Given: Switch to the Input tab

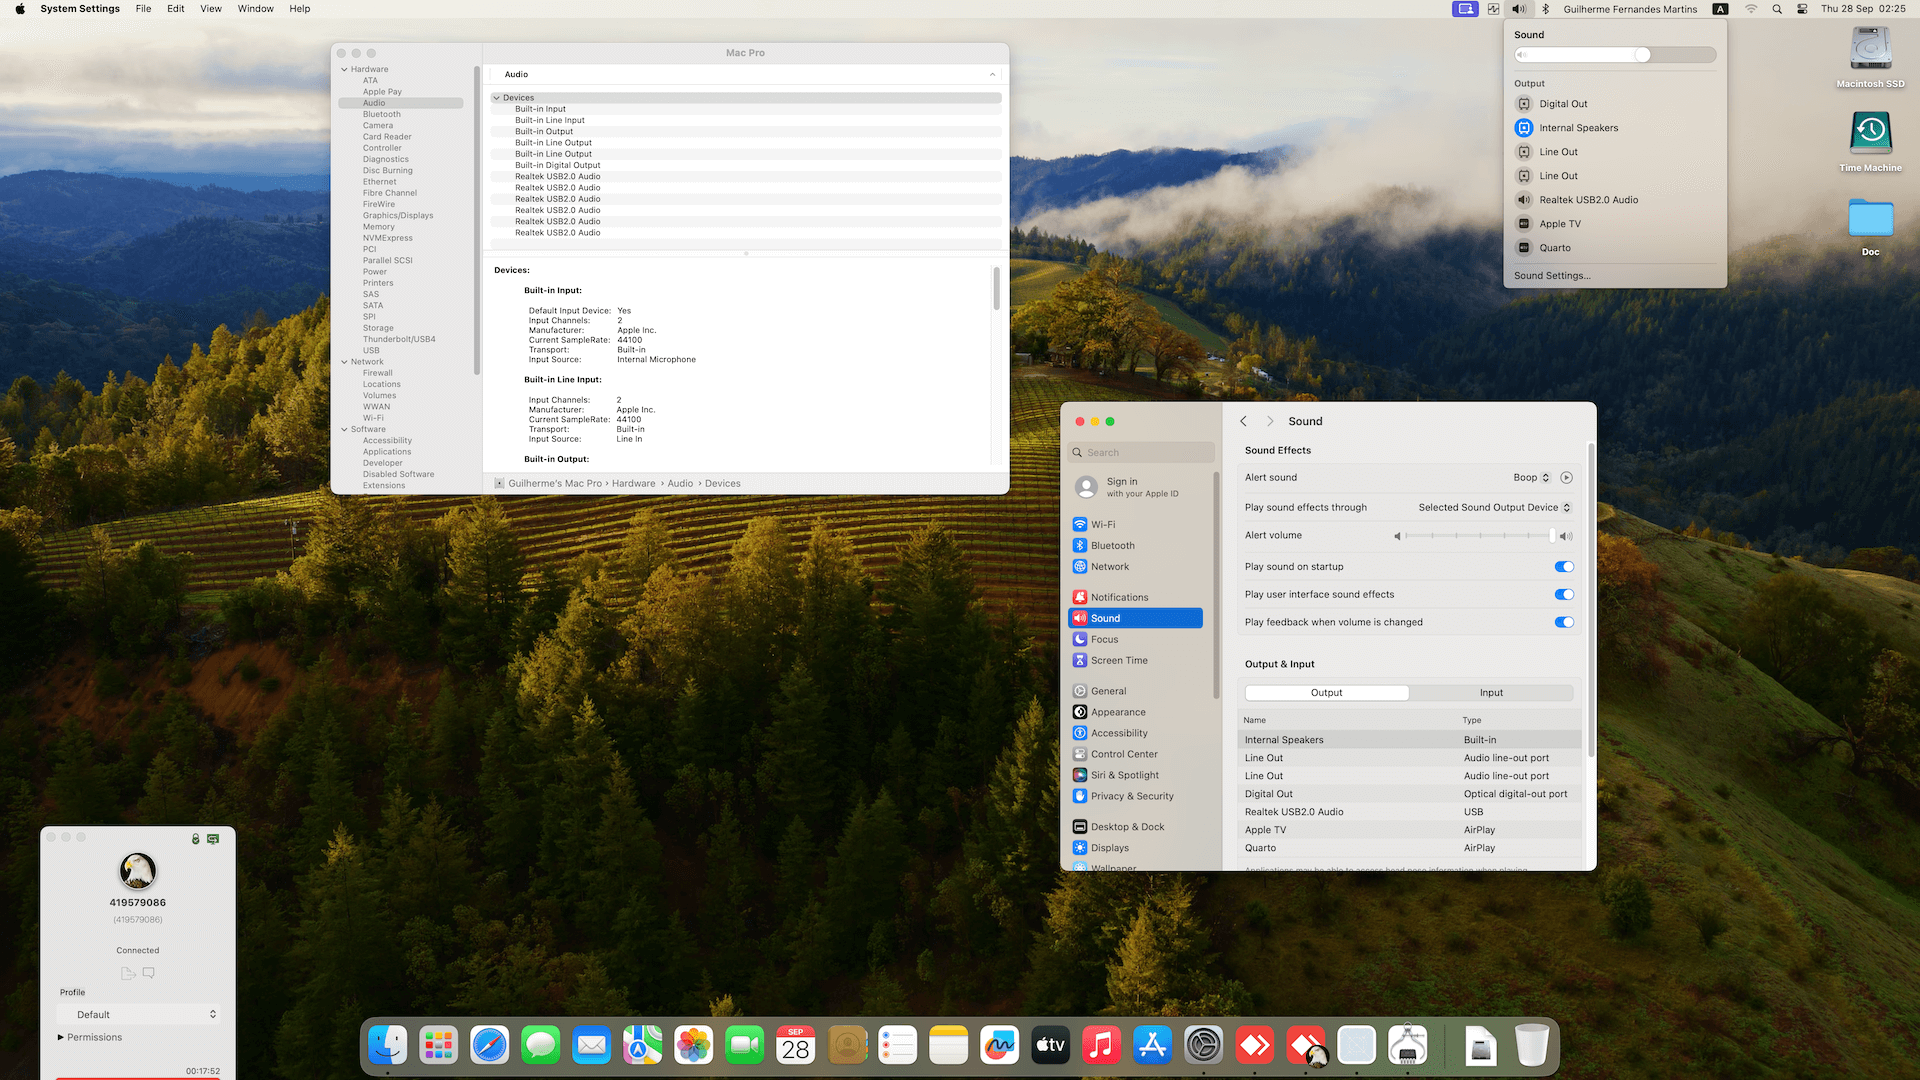Looking at the screenshot, I should tap(1491, 693).
